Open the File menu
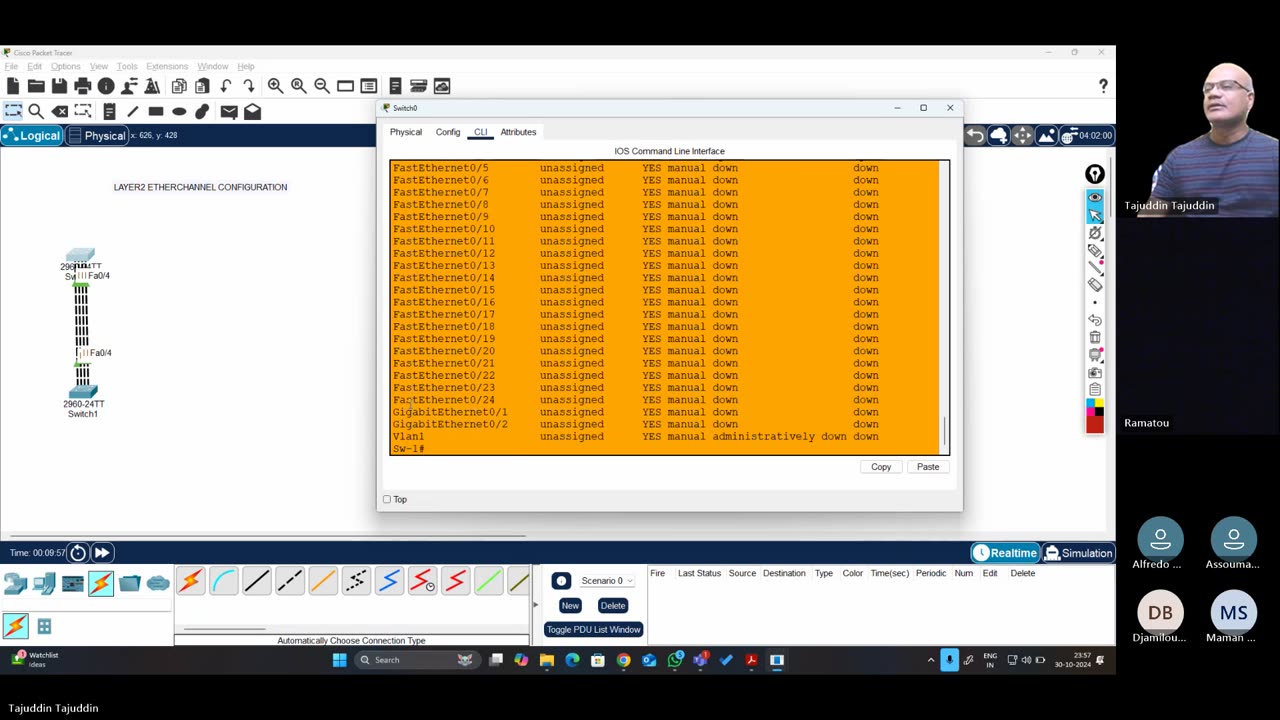This screenshot has width=1280, height=720. click(x=11, y=66)
